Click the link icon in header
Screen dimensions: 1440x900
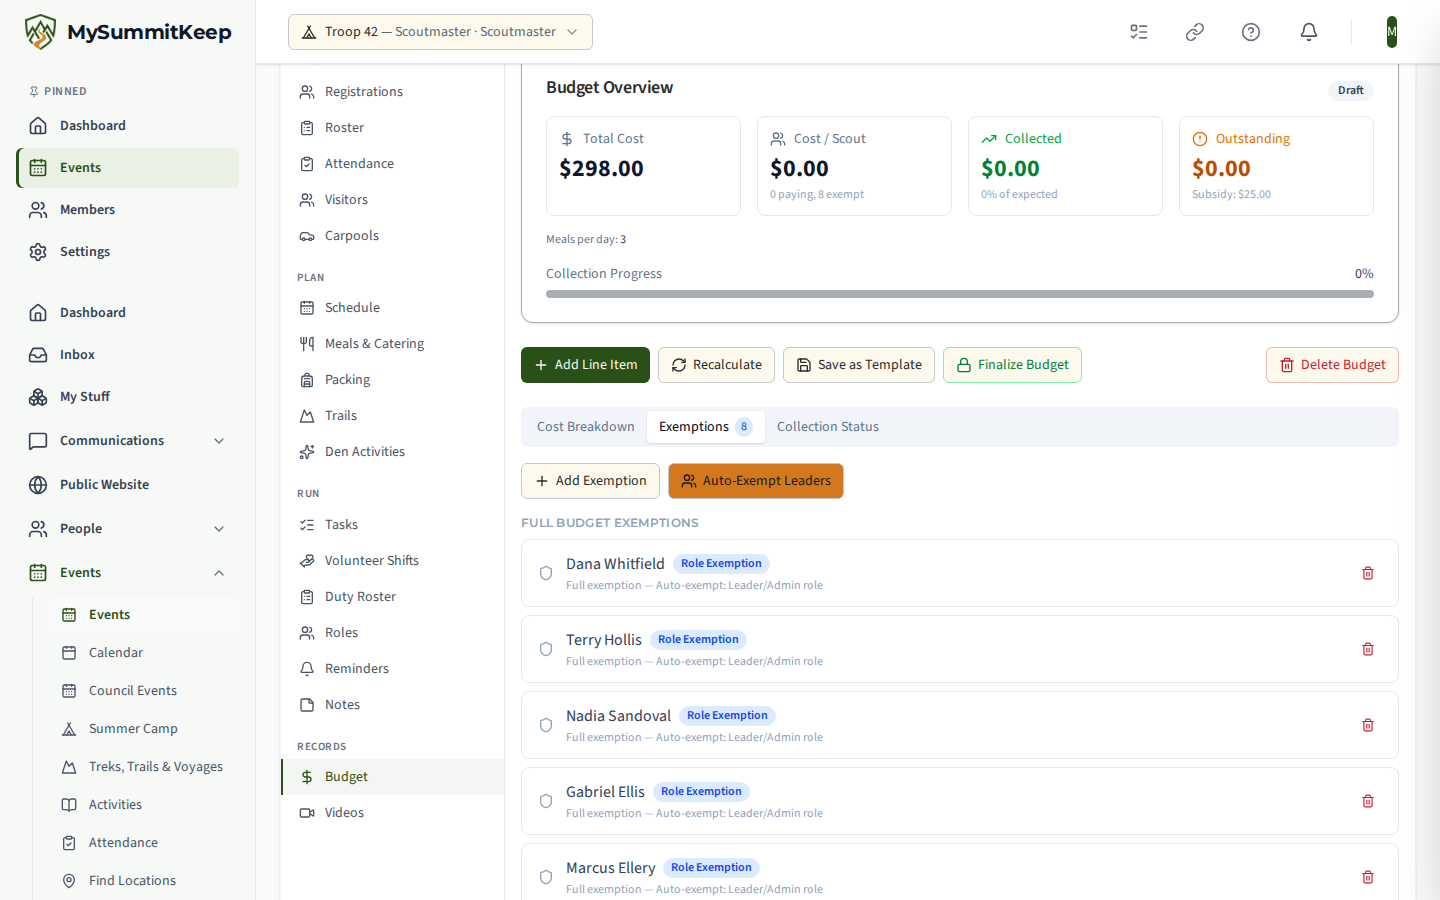1195,32
